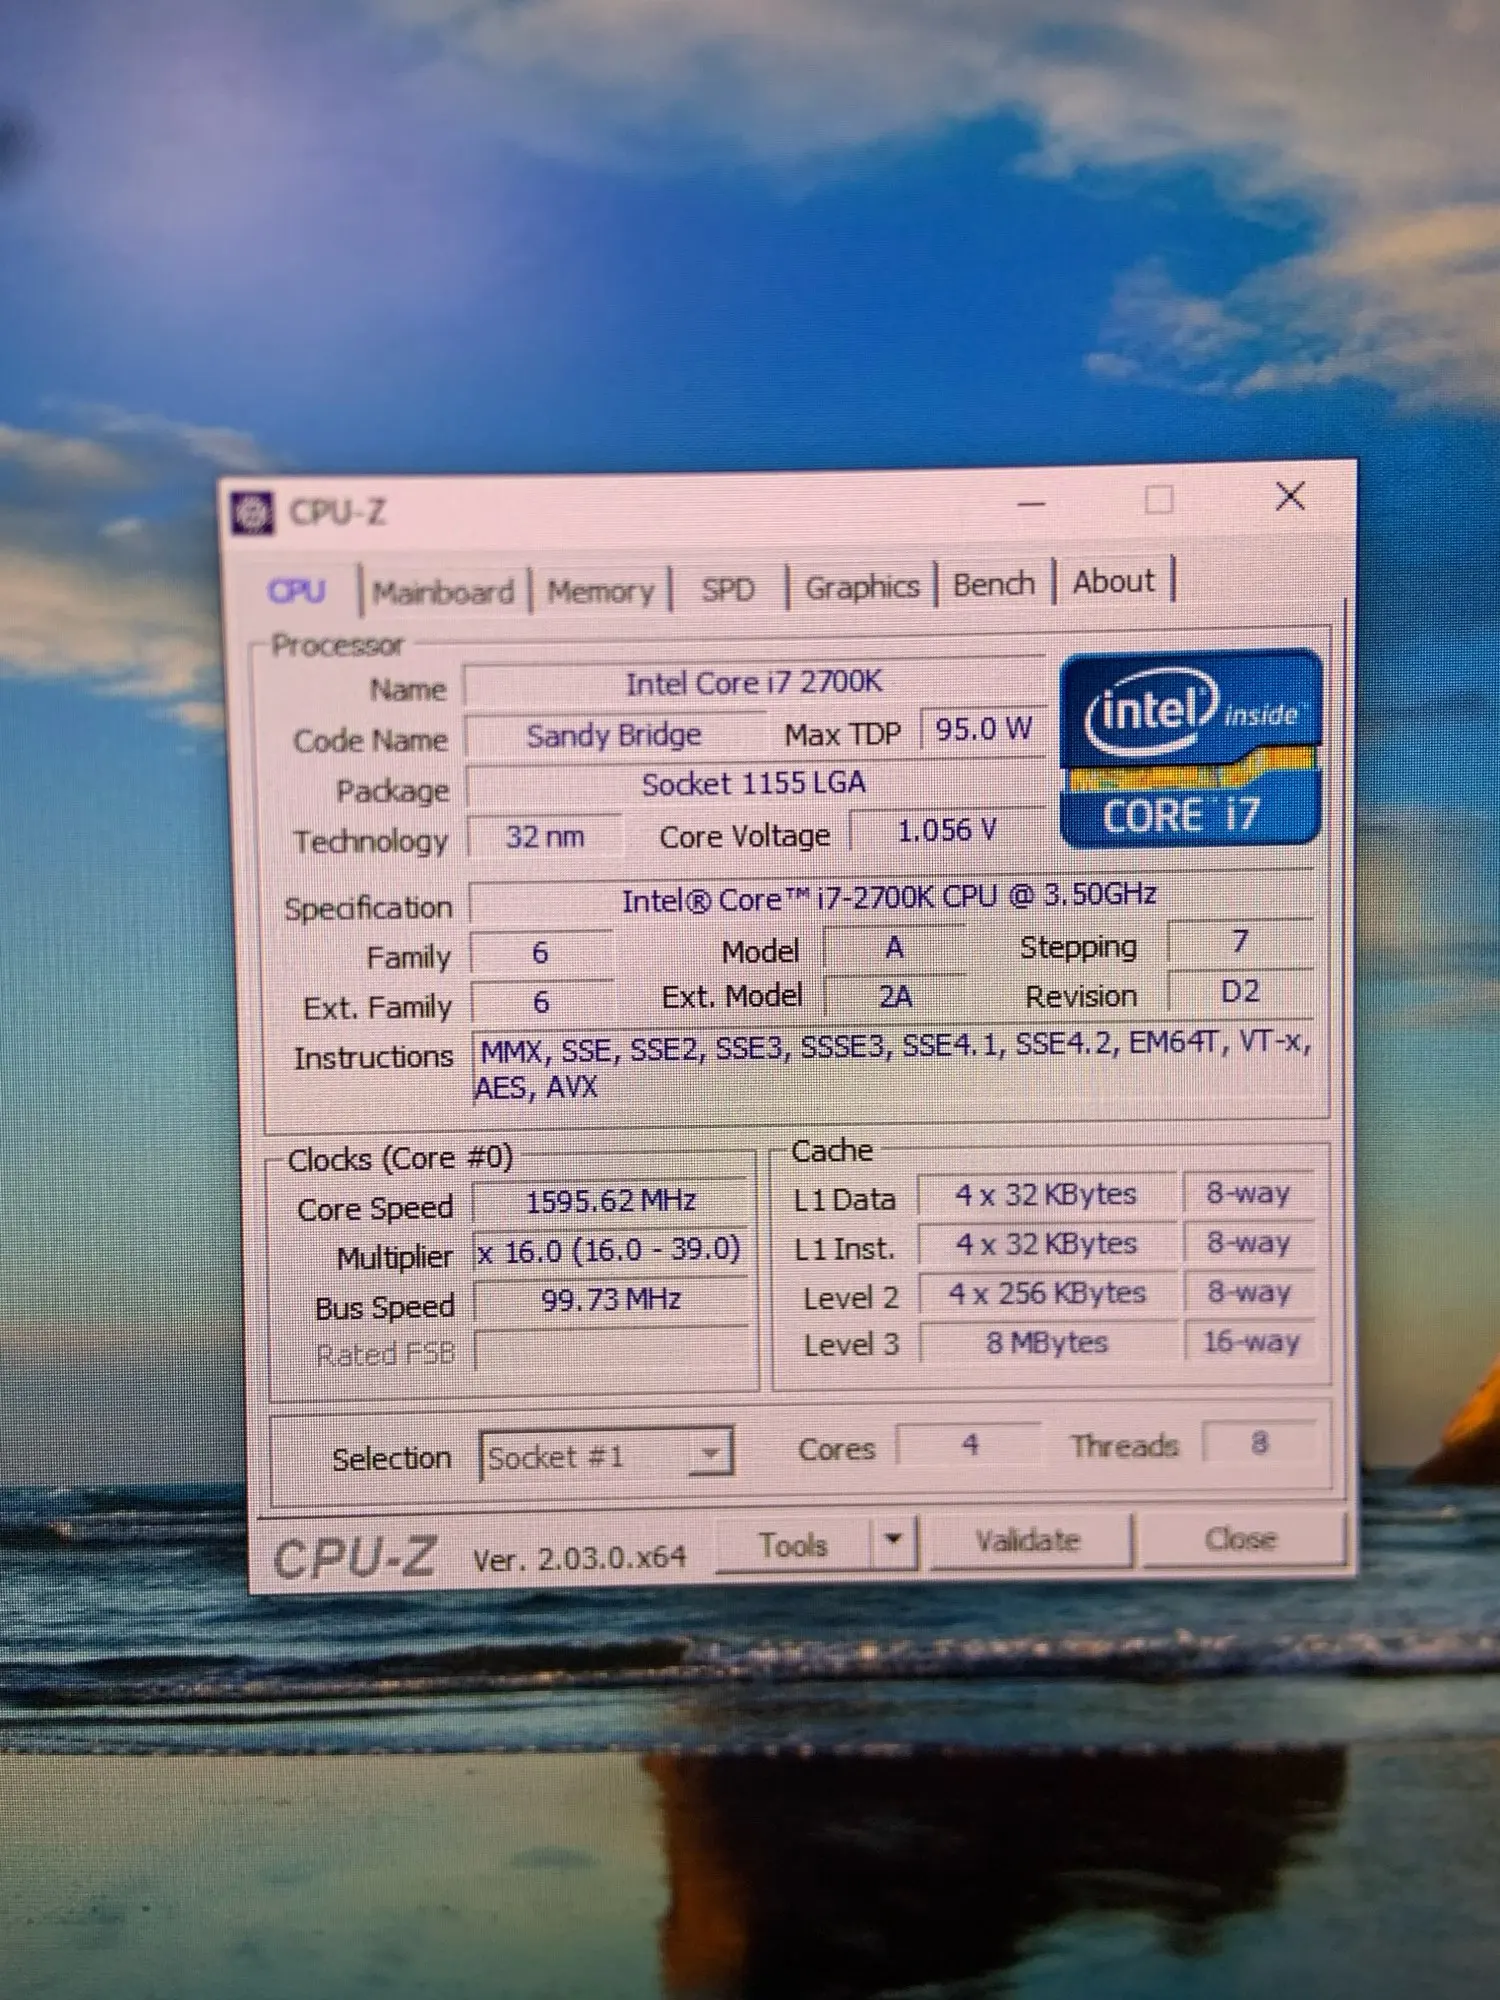Click the L1 Data 8-way value
The width and height of the screenshot is (1500, 2000).
coord(1248,1193)
